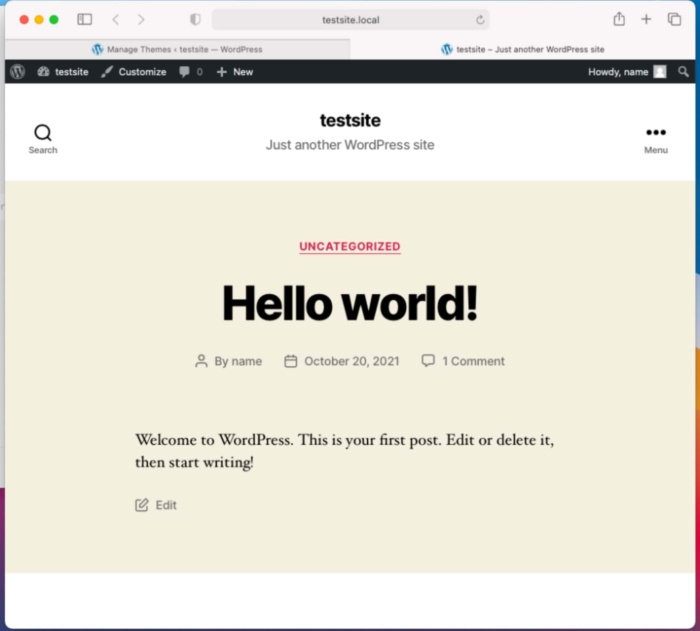Switch to the Manage Themes tab
The image size is (700, 631).
(x=177, y=49)
